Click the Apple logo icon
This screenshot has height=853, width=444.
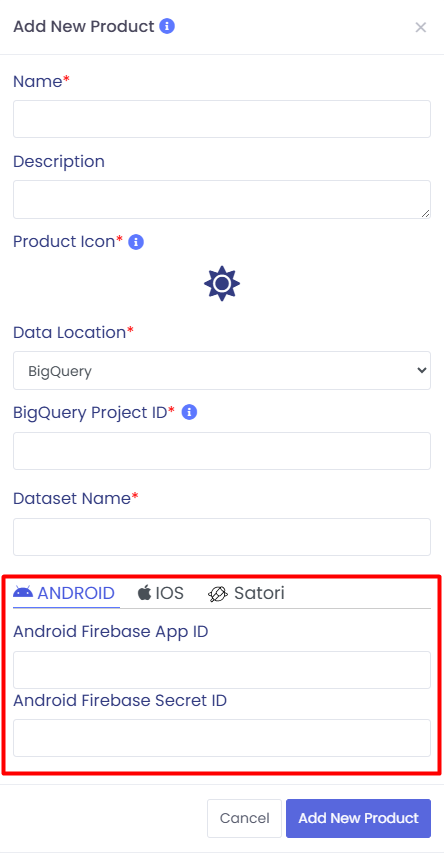[144, 592]
